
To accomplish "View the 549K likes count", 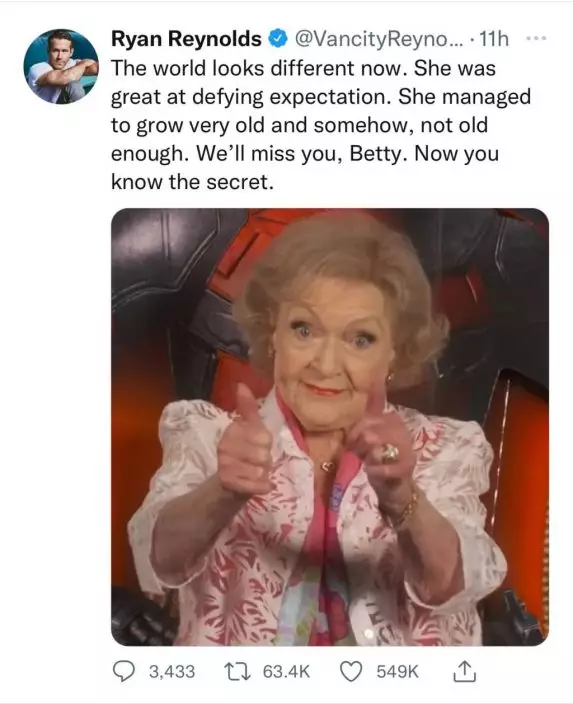I will tap(397, 672).
